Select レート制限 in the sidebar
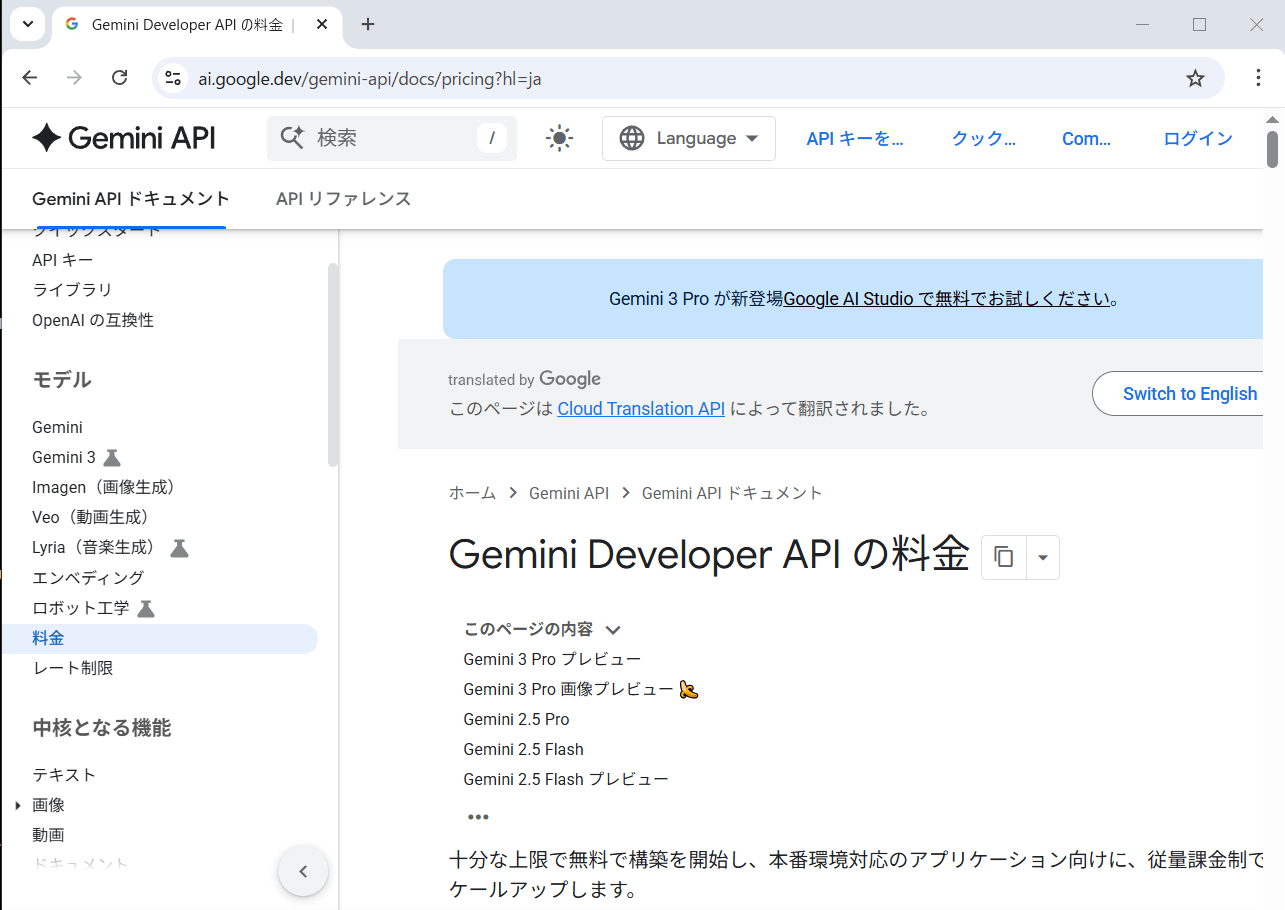The image size is (1285, 910). 72,668
